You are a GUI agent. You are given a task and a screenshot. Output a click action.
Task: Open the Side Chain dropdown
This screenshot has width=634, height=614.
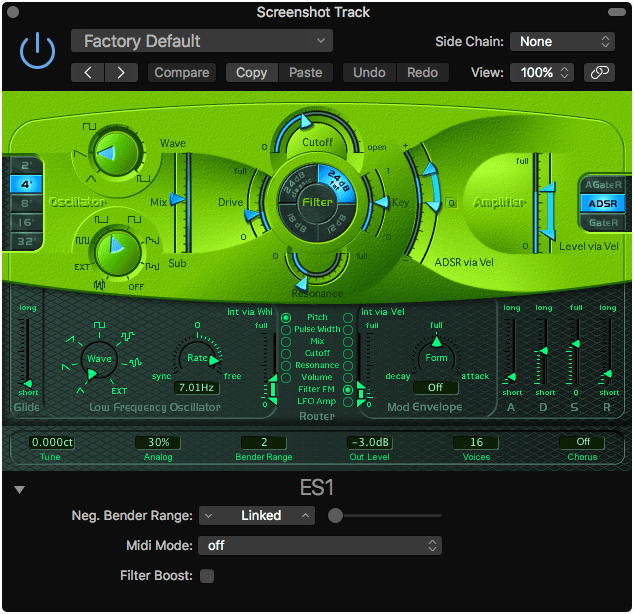[x=562, y=41]
